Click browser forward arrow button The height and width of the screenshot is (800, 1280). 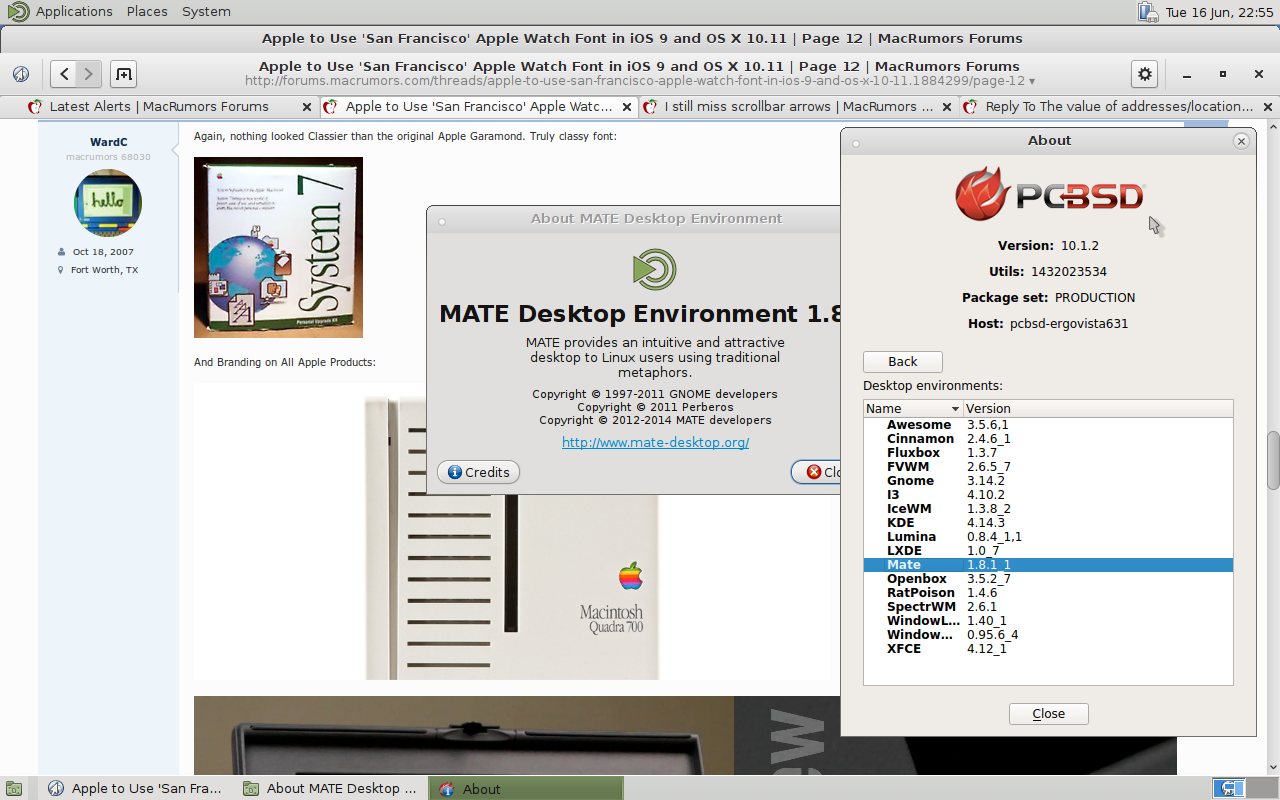coord(89,74)
